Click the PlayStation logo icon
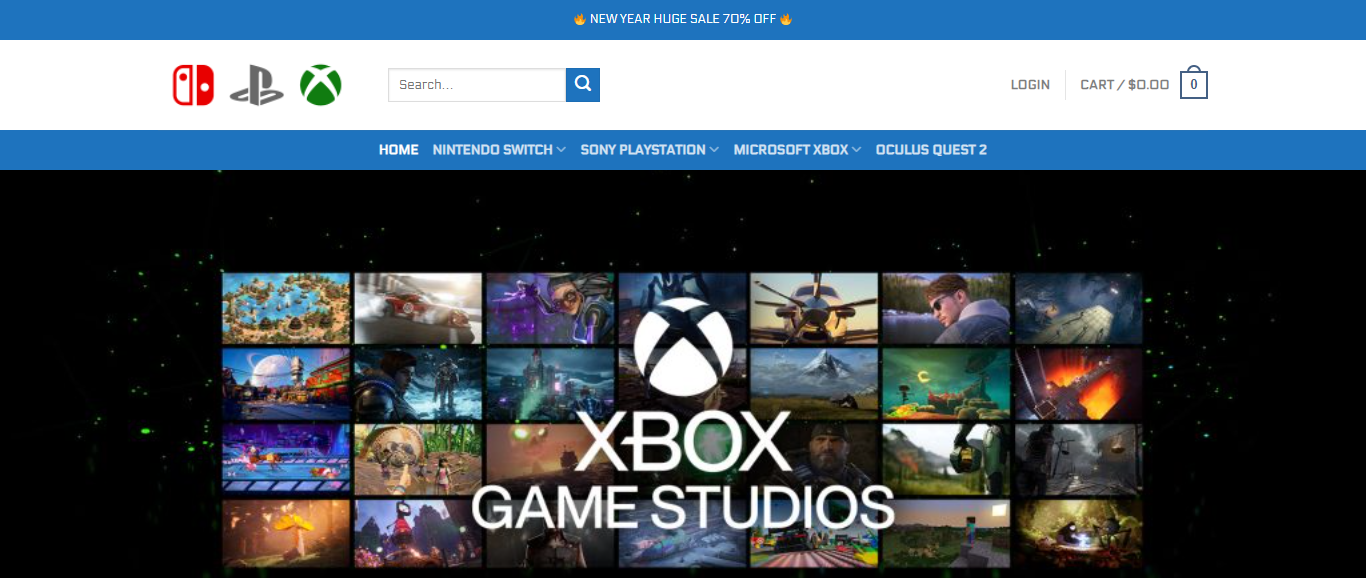This screenshot has width=1366, height=578. pos(257,86)
